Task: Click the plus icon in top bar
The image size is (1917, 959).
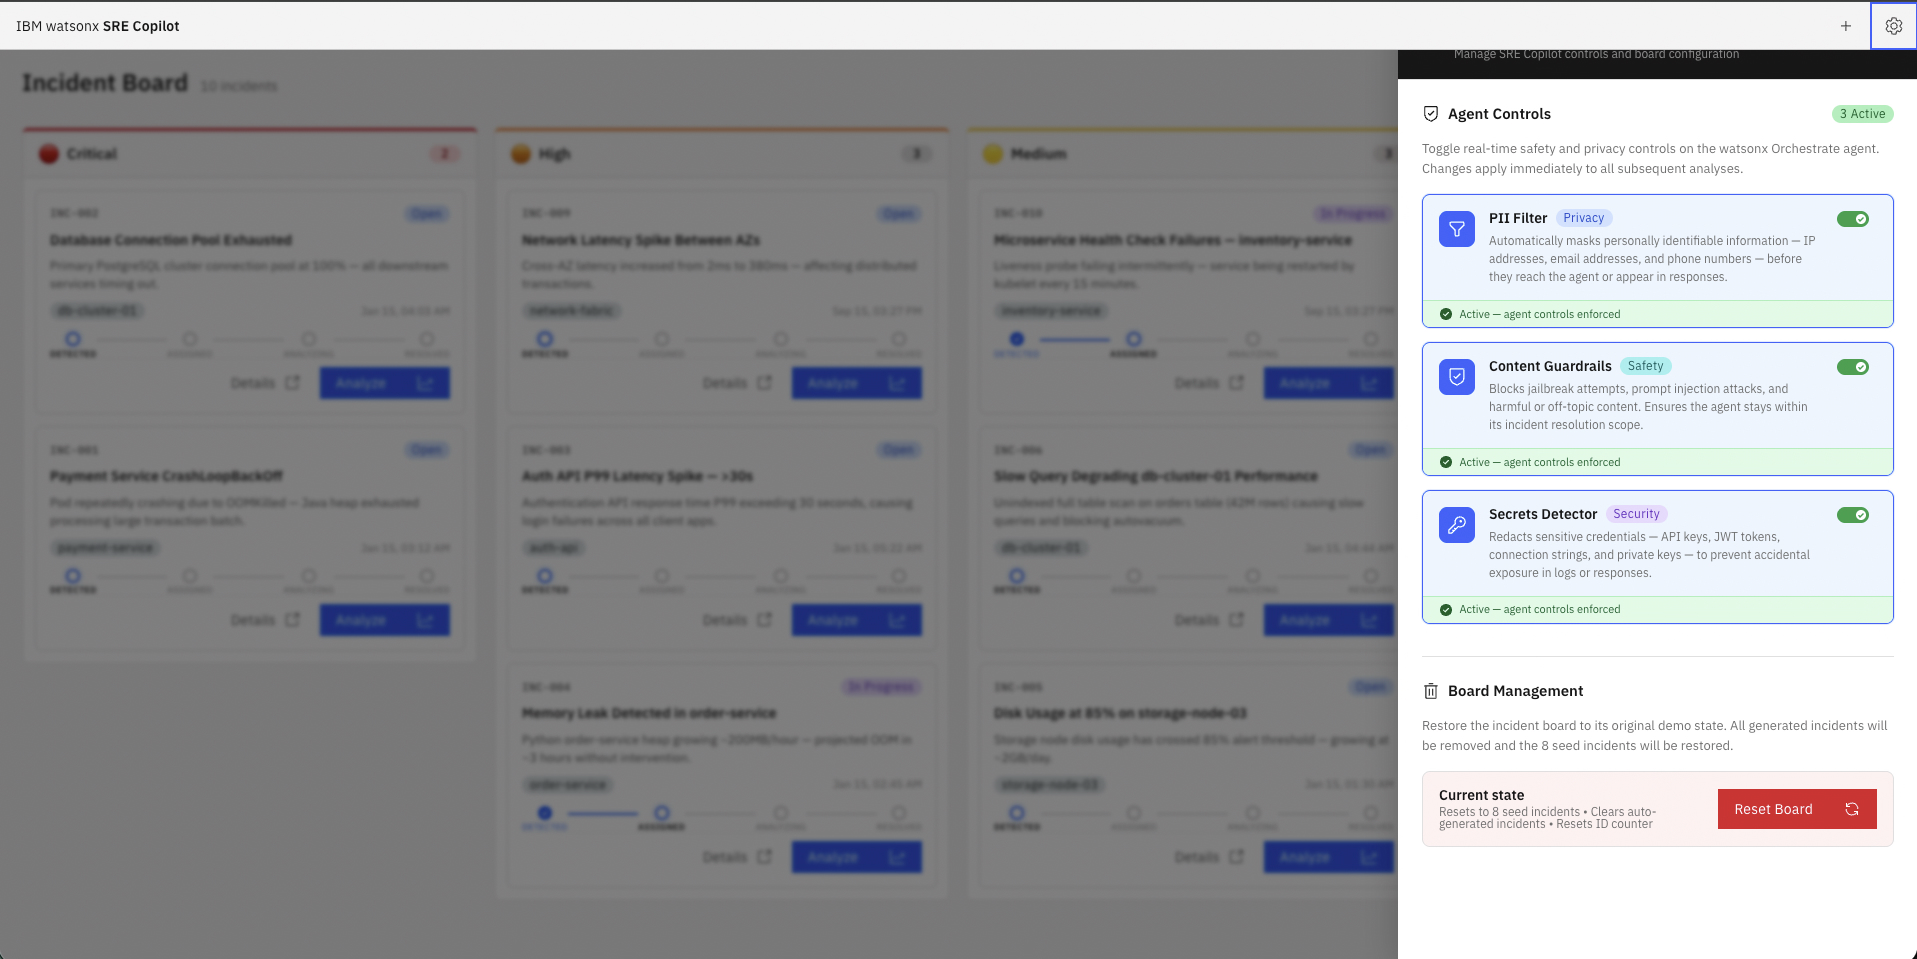Action: pos(1846,26)
